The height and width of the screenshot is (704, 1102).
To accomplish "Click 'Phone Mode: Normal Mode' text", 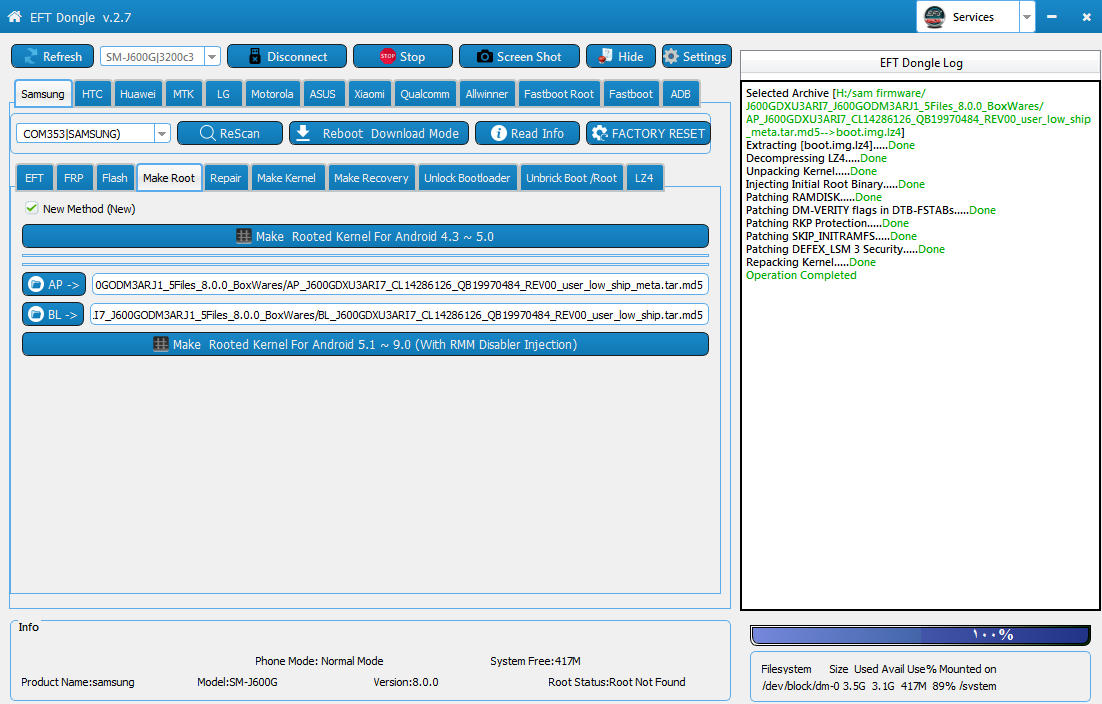I will [x=319, y=661].
